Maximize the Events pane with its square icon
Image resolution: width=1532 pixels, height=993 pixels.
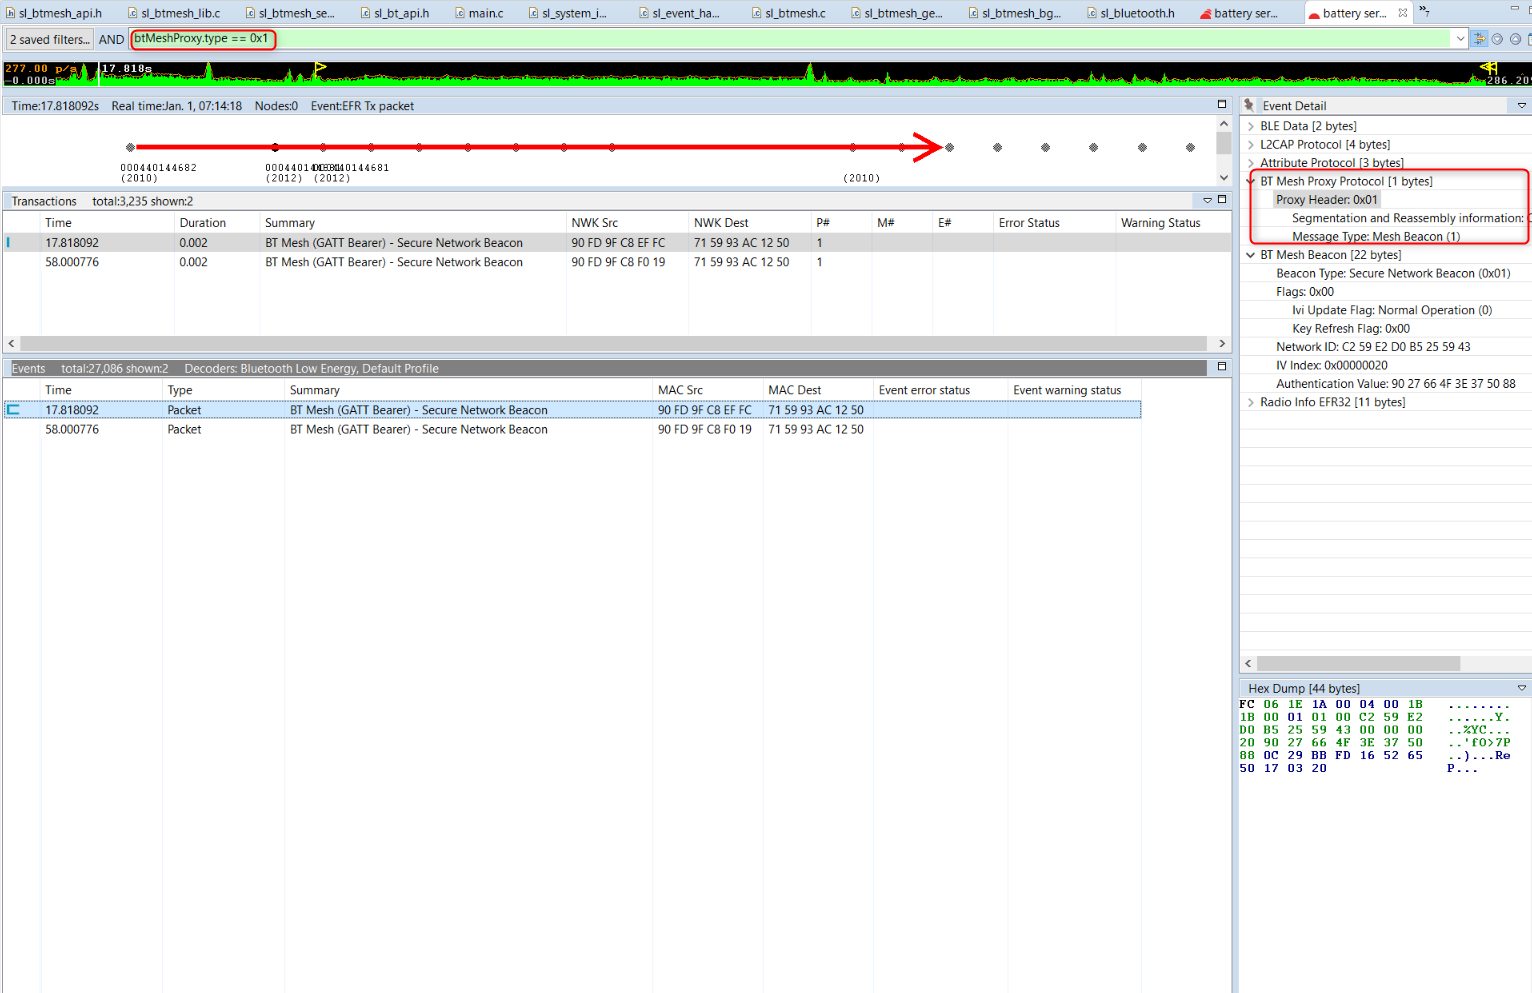(x=1222, y=367)
